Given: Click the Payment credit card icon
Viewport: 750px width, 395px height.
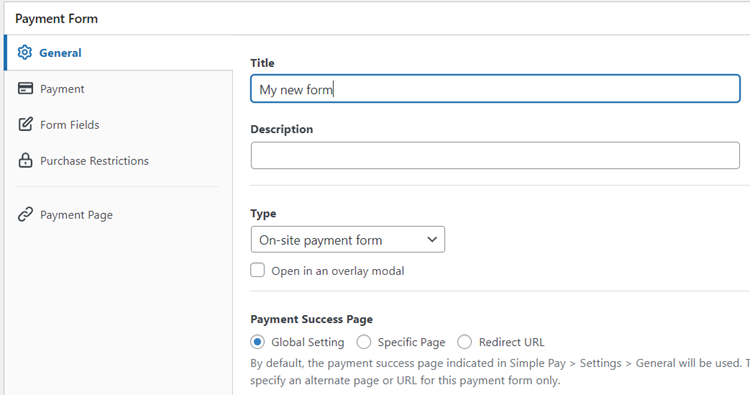Looking at the screenshot, I should pyautogui.click(x=25, y=88).
